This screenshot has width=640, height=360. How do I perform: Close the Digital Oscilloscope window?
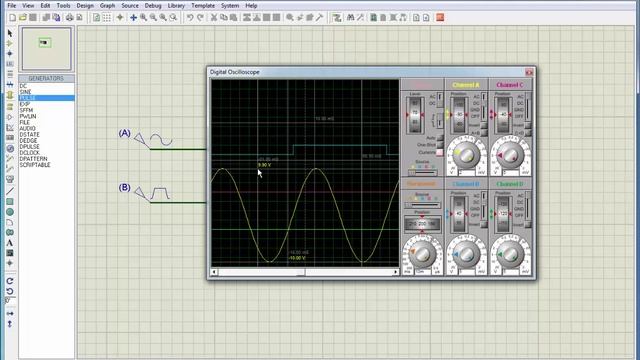coord(529,72)
